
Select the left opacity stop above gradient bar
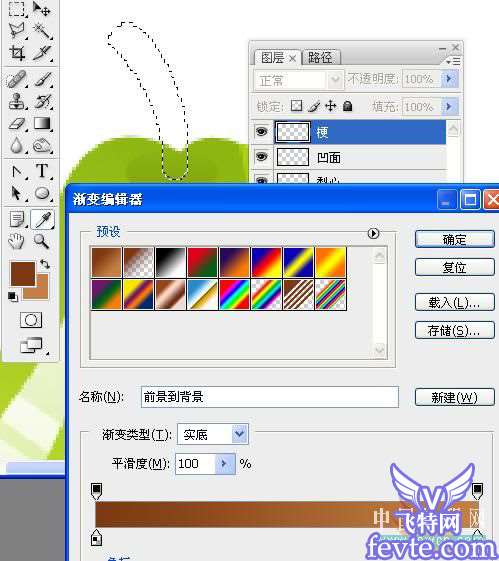click(x=97, y=491)
